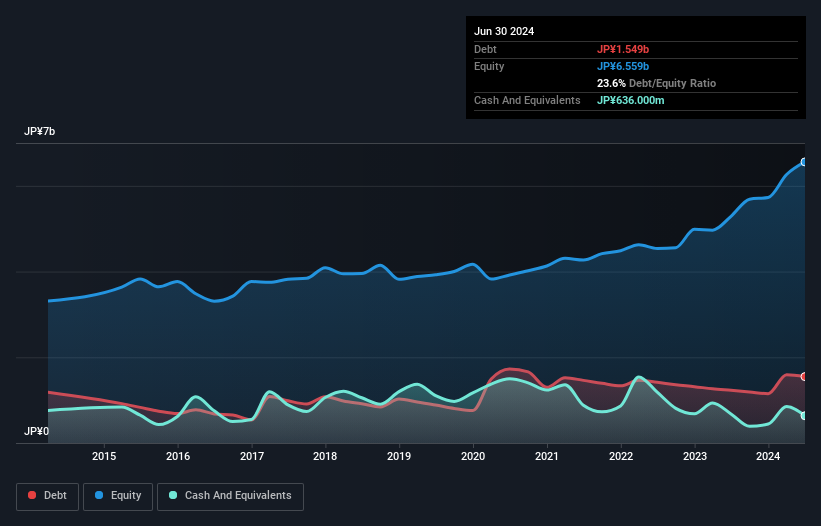
Task: Click the 2016 x-axis label
Action: pos(178,456)
